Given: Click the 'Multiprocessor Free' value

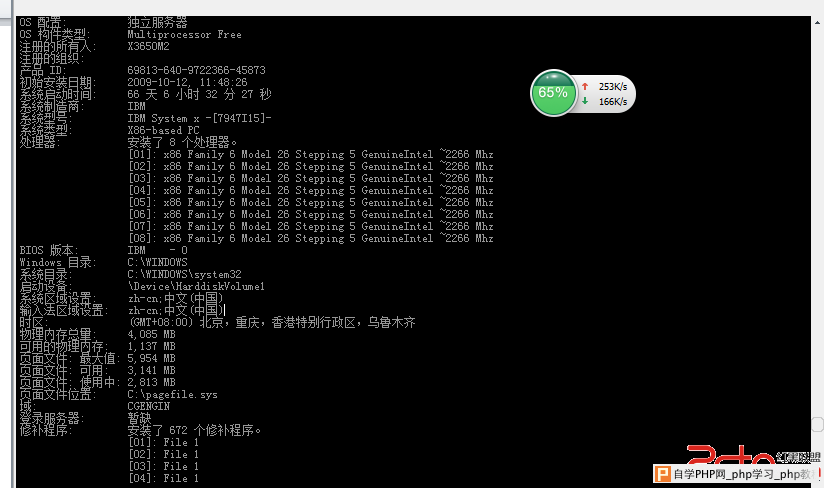Looking at the screenshot, I should [184, 35].
